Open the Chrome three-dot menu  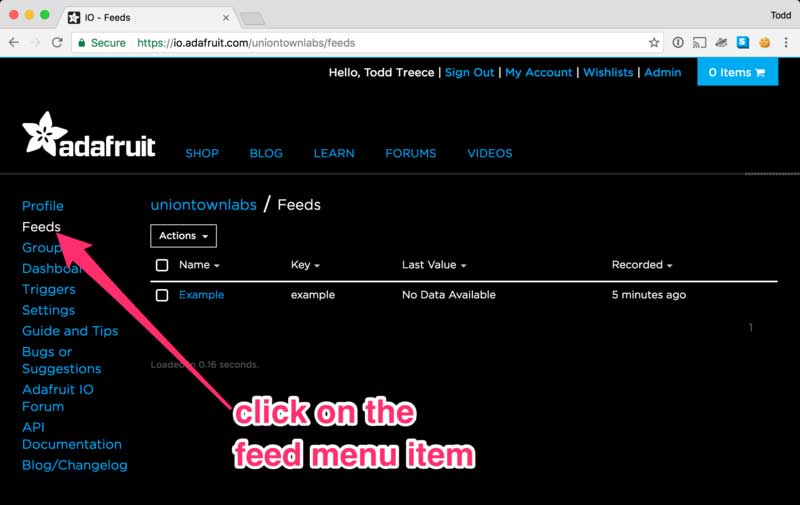(786, 43)
